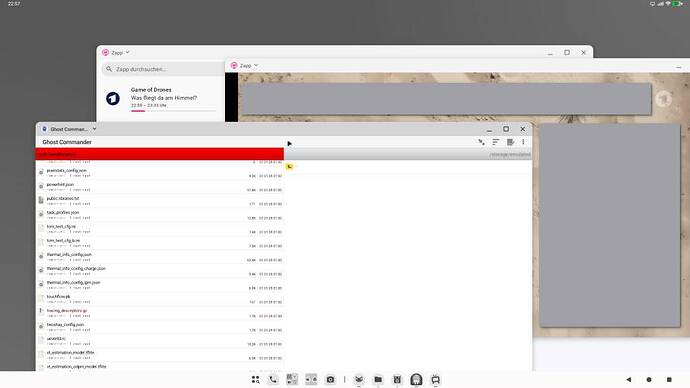This screenshot has width=690, height=388.
Task: Select the red-named 'tracing_descriptors' file
Action: pyautogui.click(x=160, y=313)
